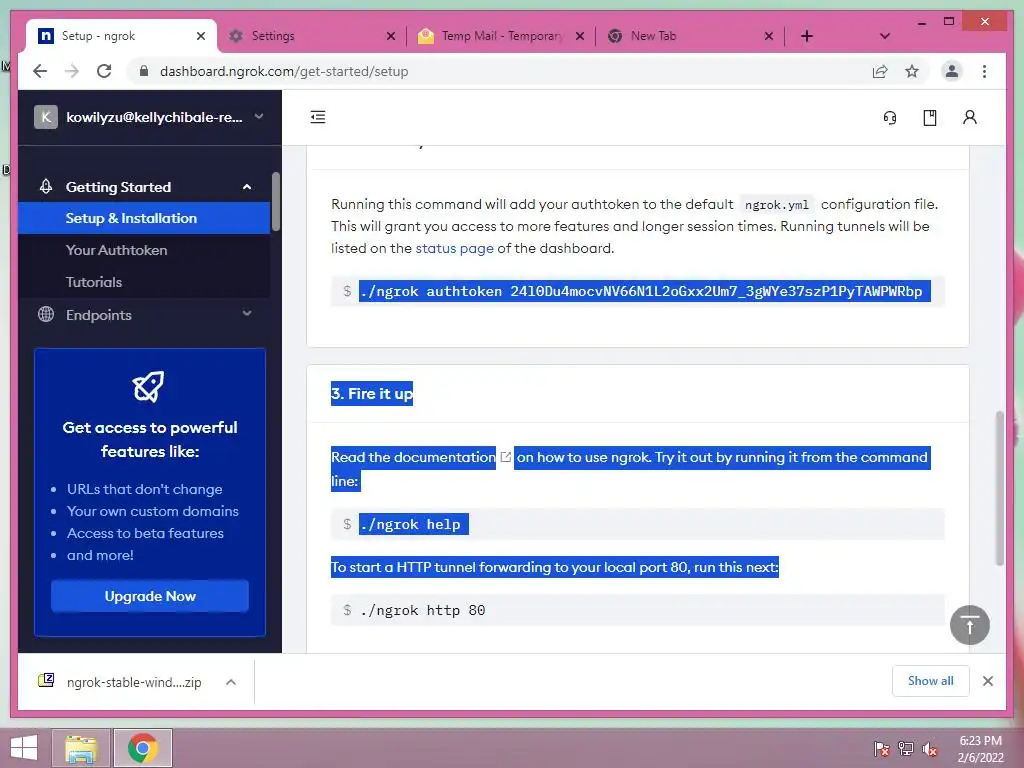Click the Action Center flag tray icon
The width and height of the screenshot is (1024, 768).
882,748
